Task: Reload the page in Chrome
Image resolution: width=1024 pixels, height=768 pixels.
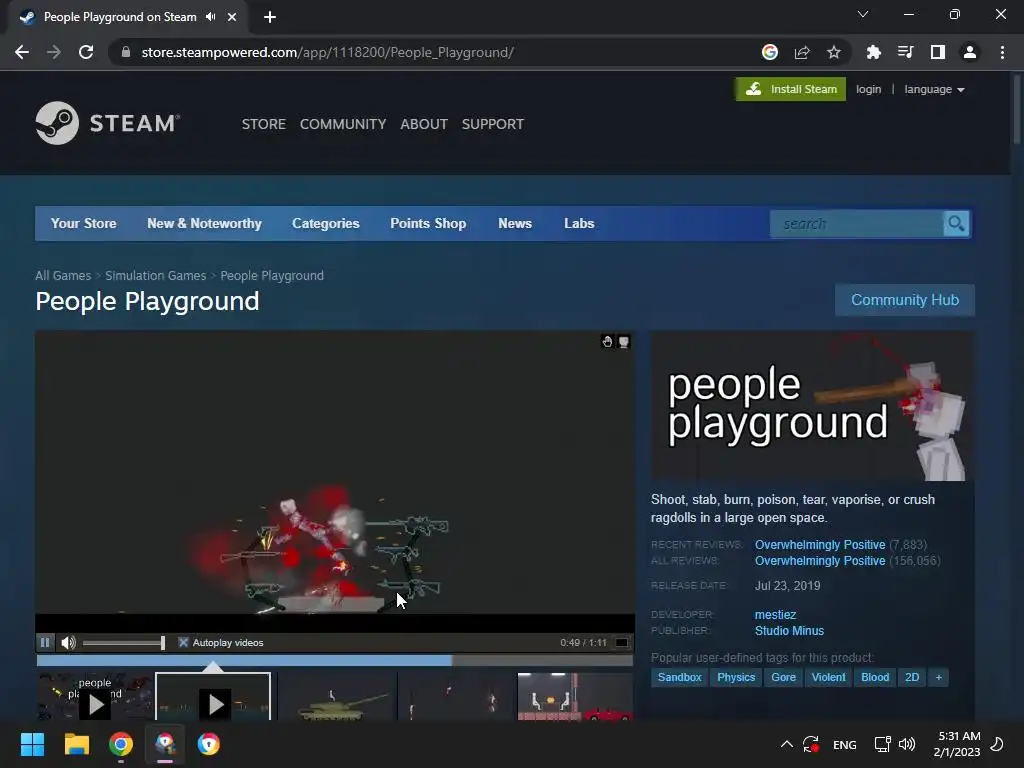Action: pyautogui.click(x=86, y=52)
